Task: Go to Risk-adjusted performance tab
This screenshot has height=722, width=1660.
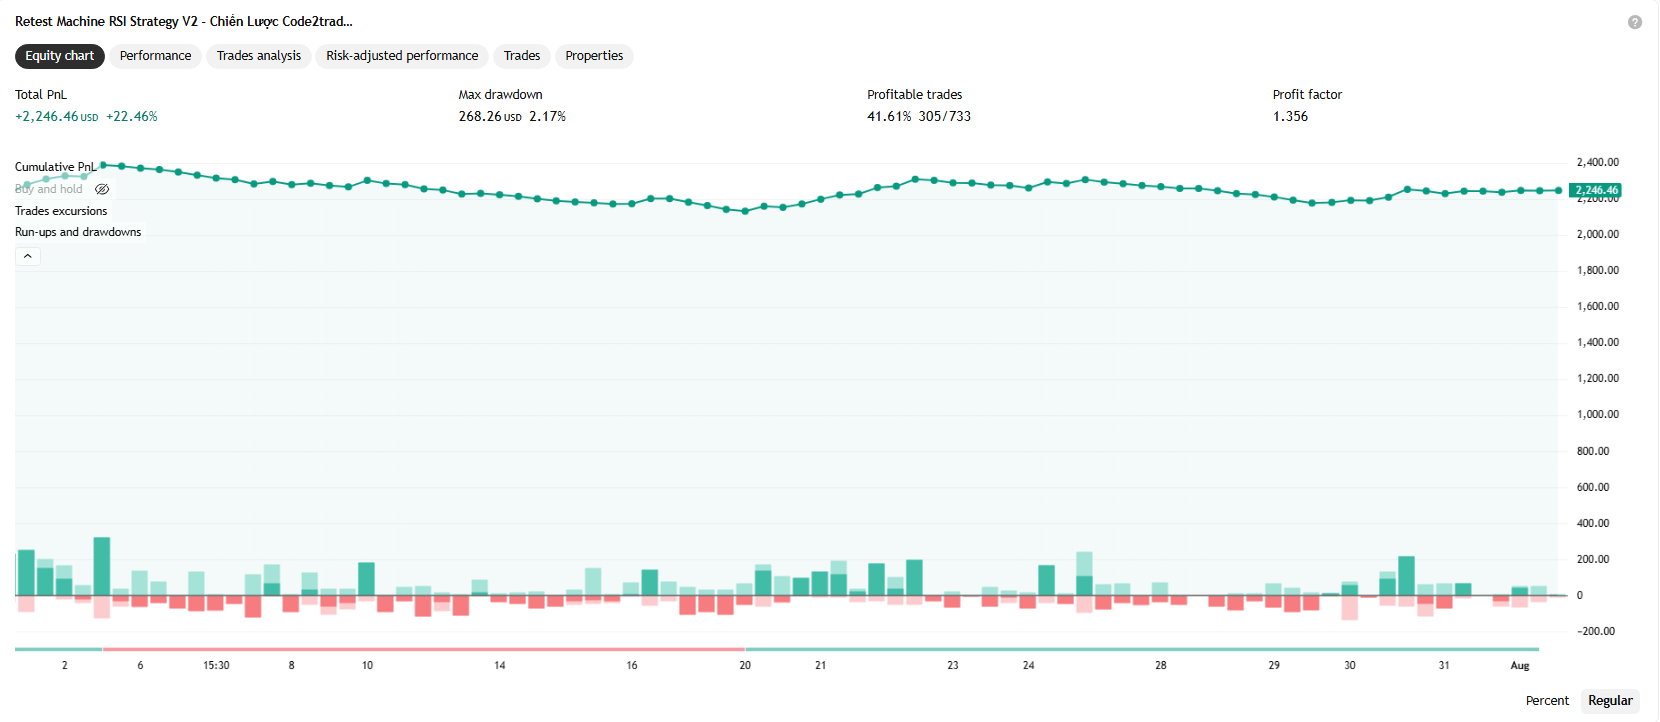Action: (x=402, y=56)
